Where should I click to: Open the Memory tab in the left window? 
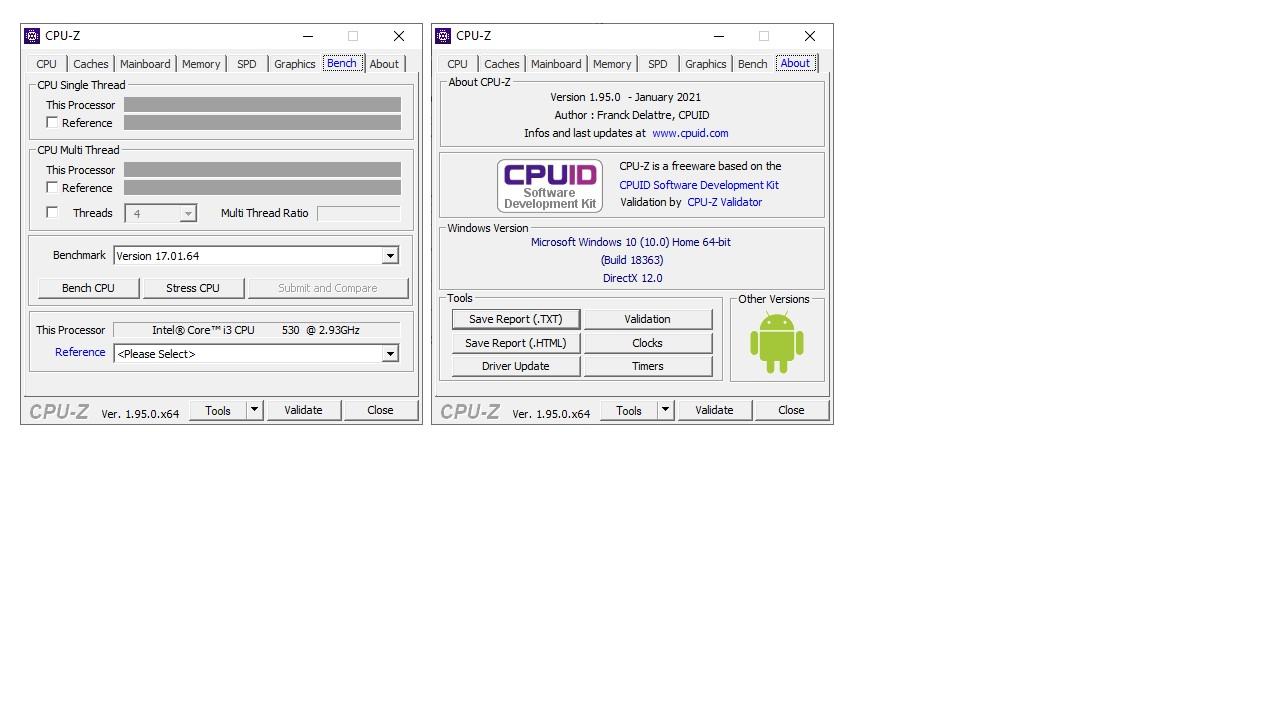201,64
